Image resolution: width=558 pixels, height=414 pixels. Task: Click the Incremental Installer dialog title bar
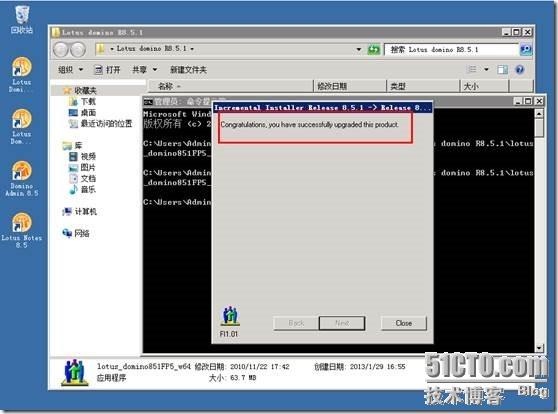point(322,108)
